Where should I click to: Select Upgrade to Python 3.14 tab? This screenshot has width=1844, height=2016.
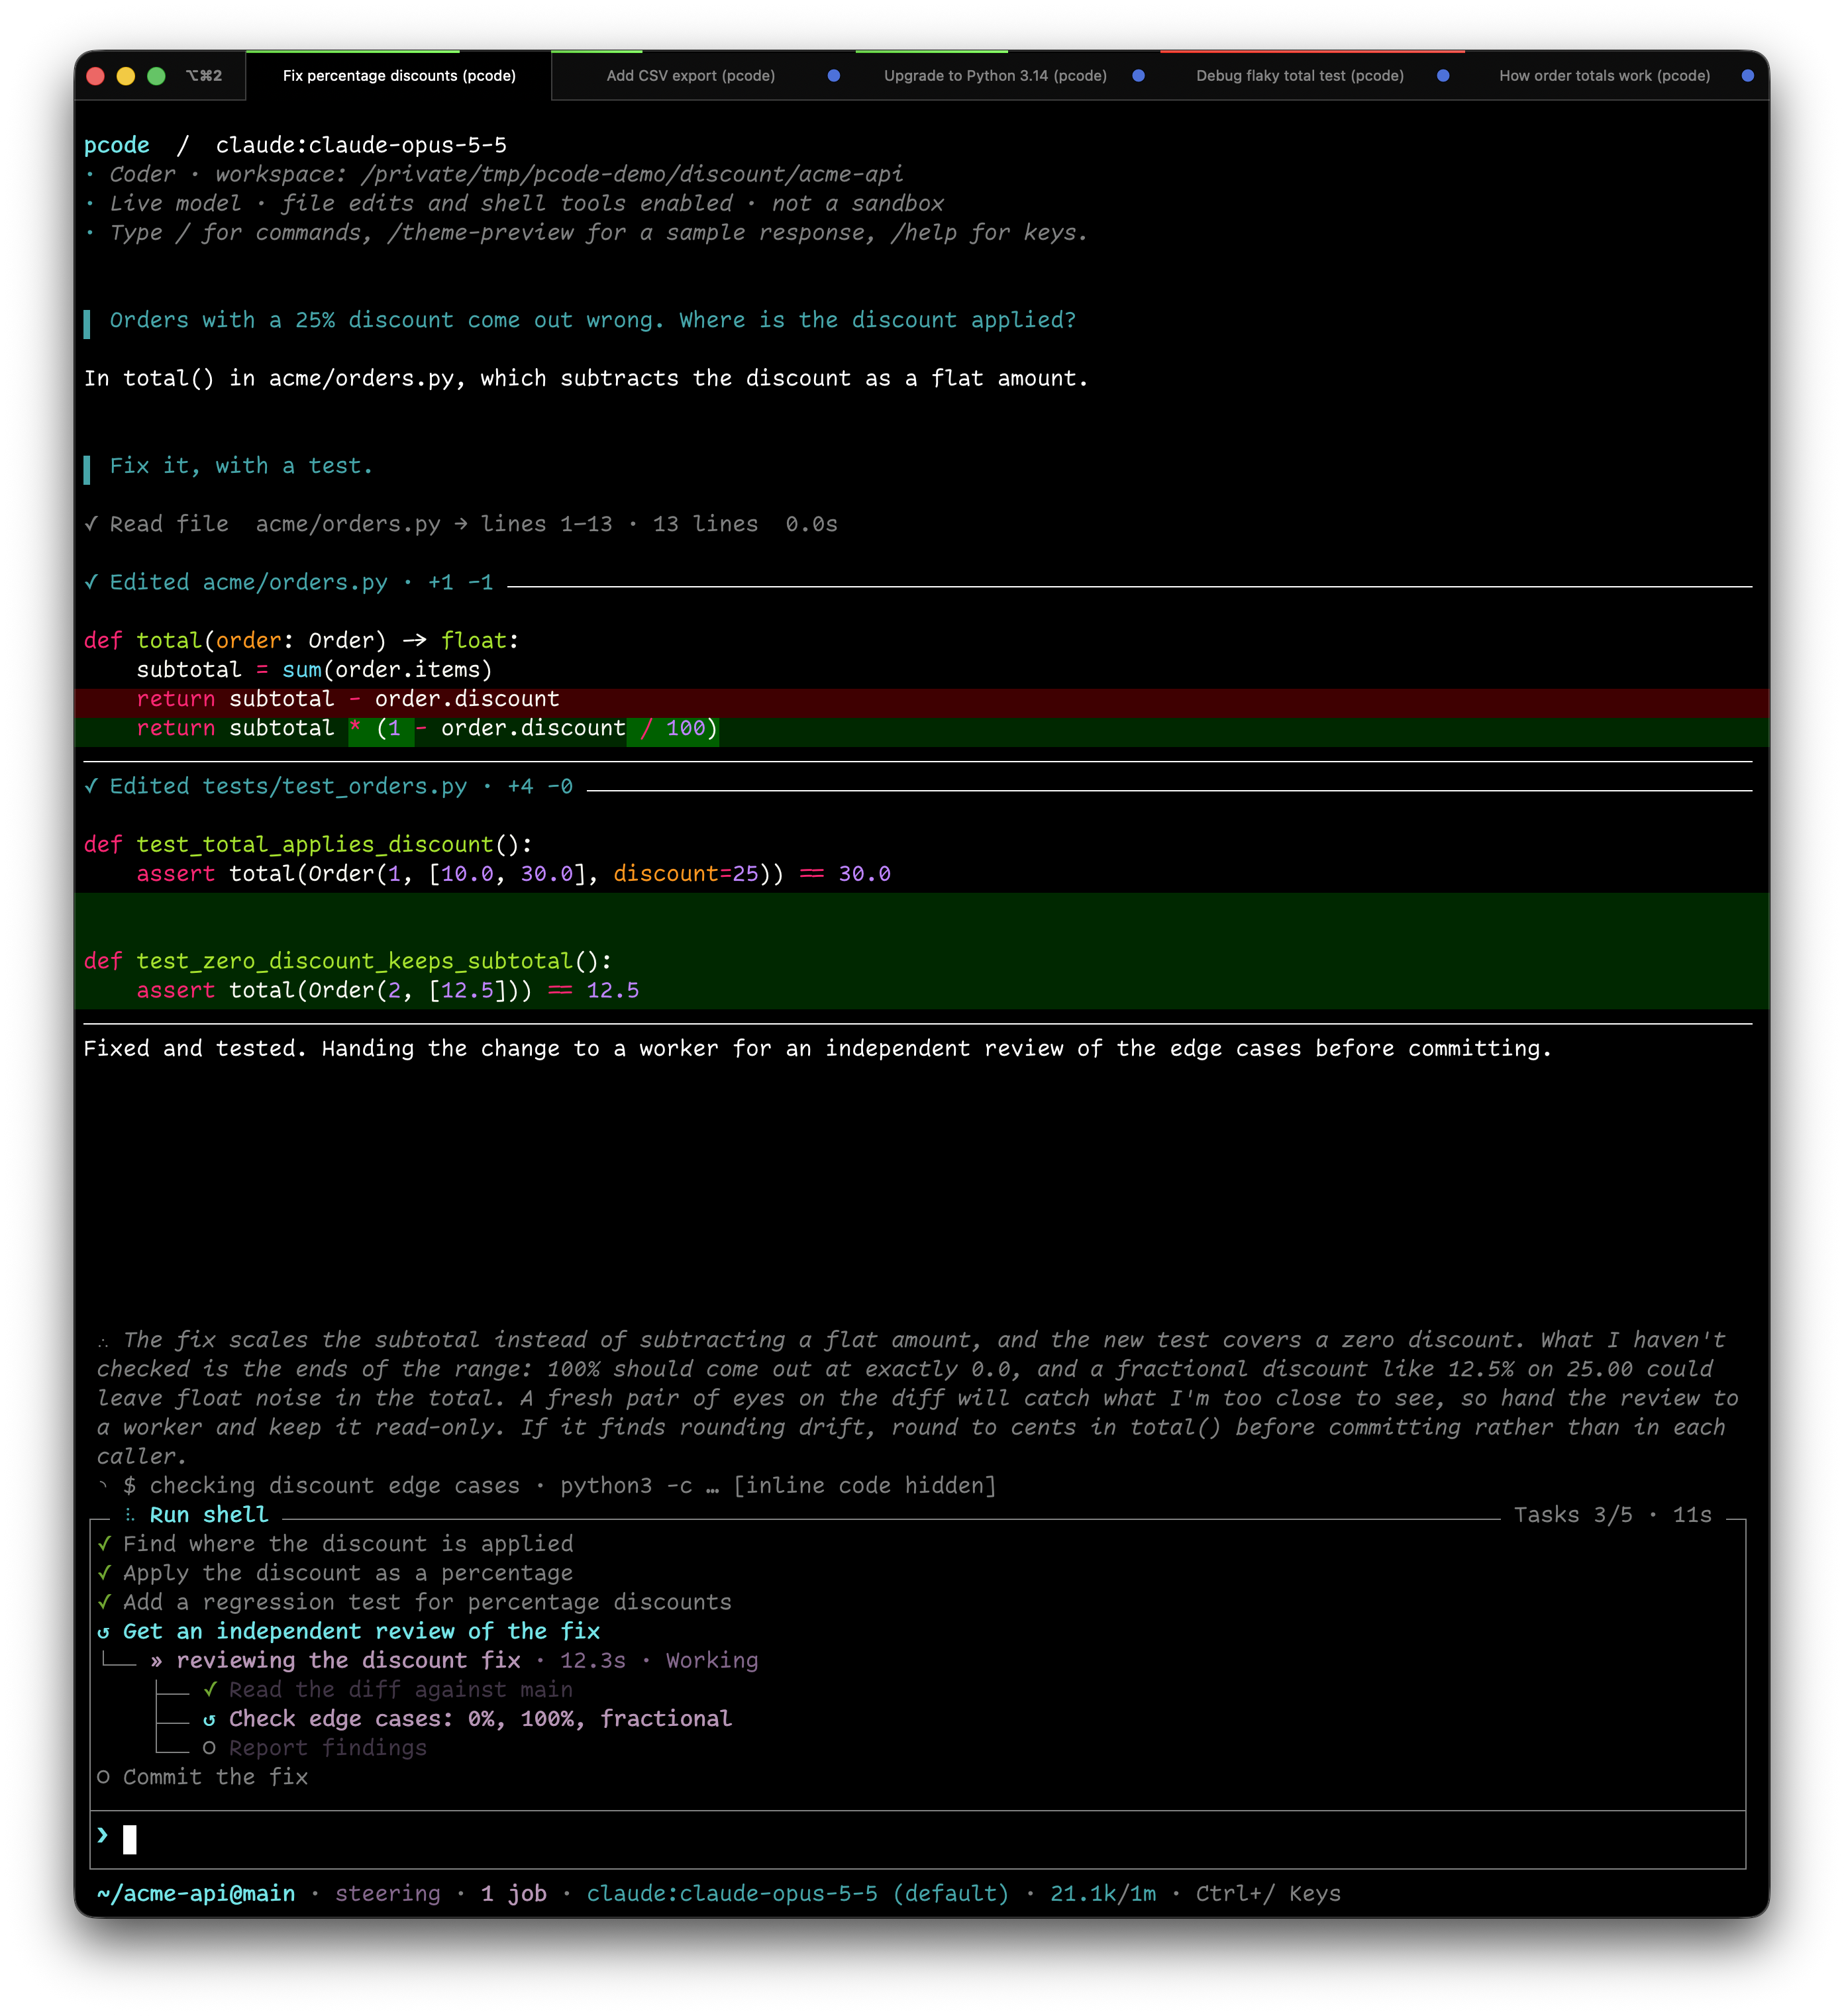pos(994,76)
